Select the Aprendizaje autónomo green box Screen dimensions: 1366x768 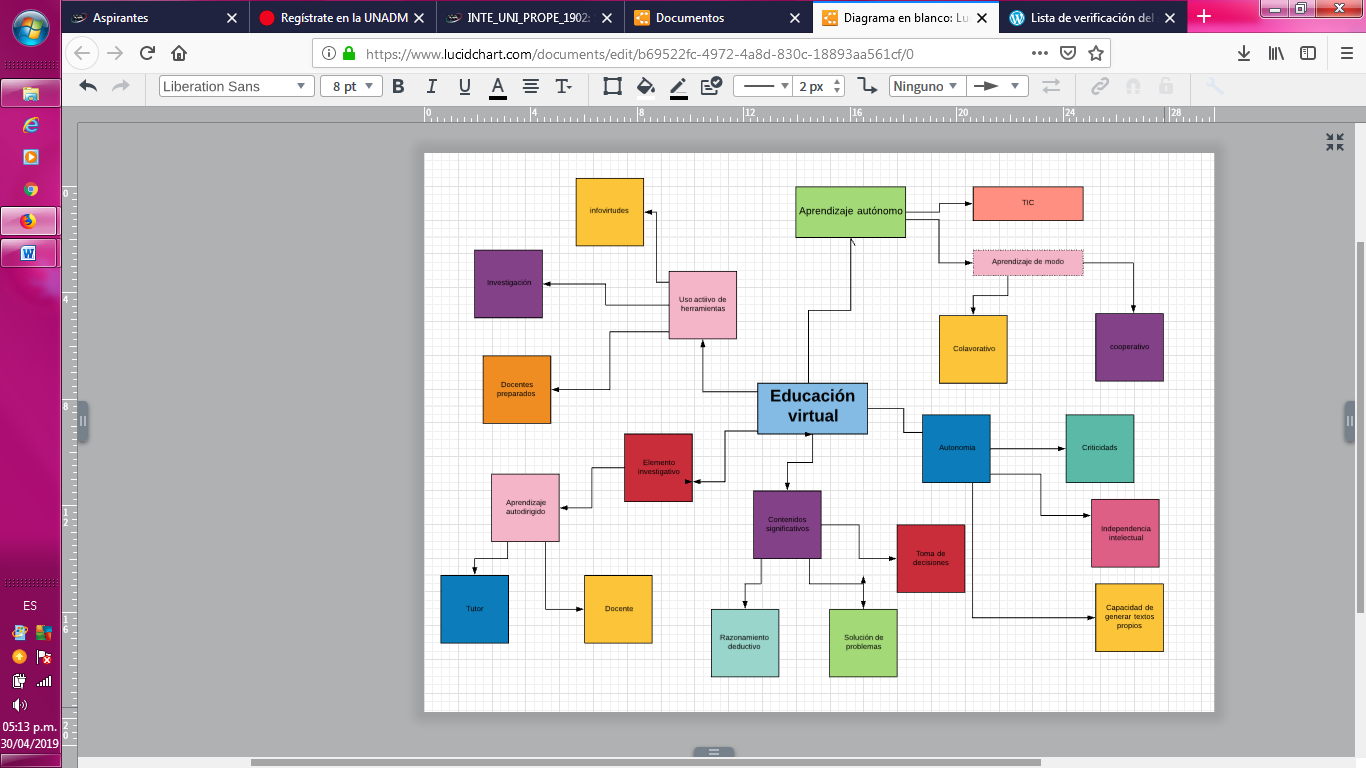pos(850,211)
